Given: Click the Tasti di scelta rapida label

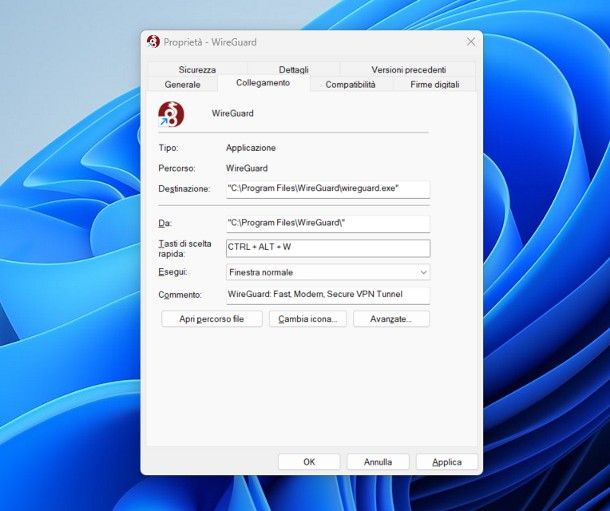Looking at the screenshot, I should [185, 248].
